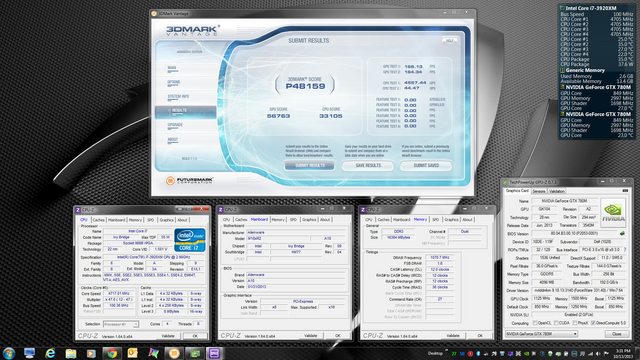Open Internet Explorer from the taskbar
640x360 pixels.
click(50, 353)
